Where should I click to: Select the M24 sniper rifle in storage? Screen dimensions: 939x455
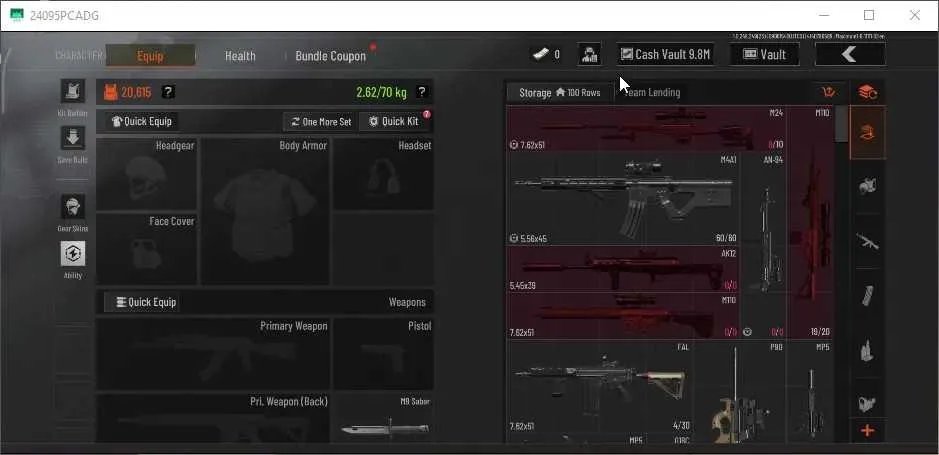647,129
